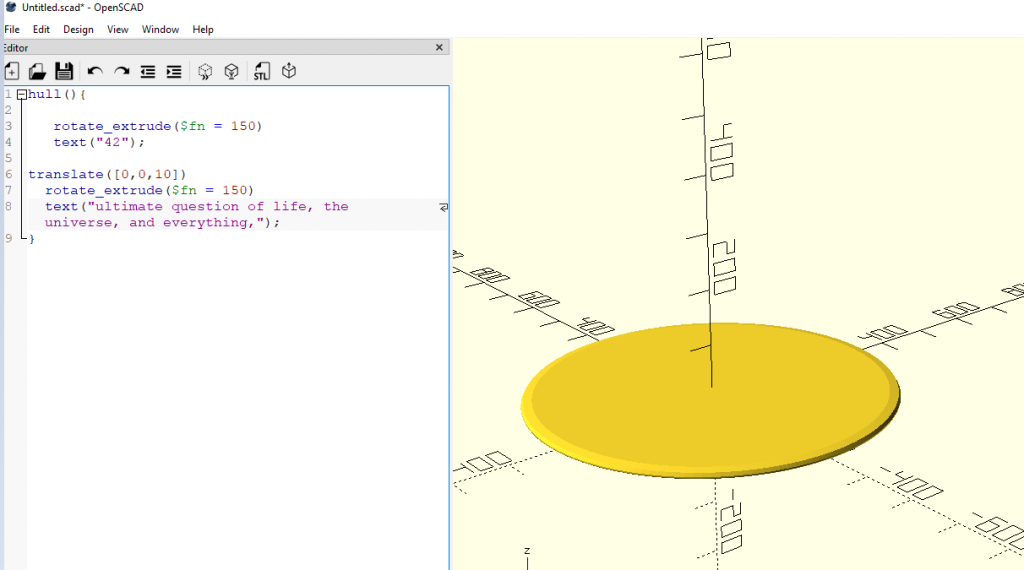Open the Window menu
The width and height of the screenshot is (1024, 570).
160,29
